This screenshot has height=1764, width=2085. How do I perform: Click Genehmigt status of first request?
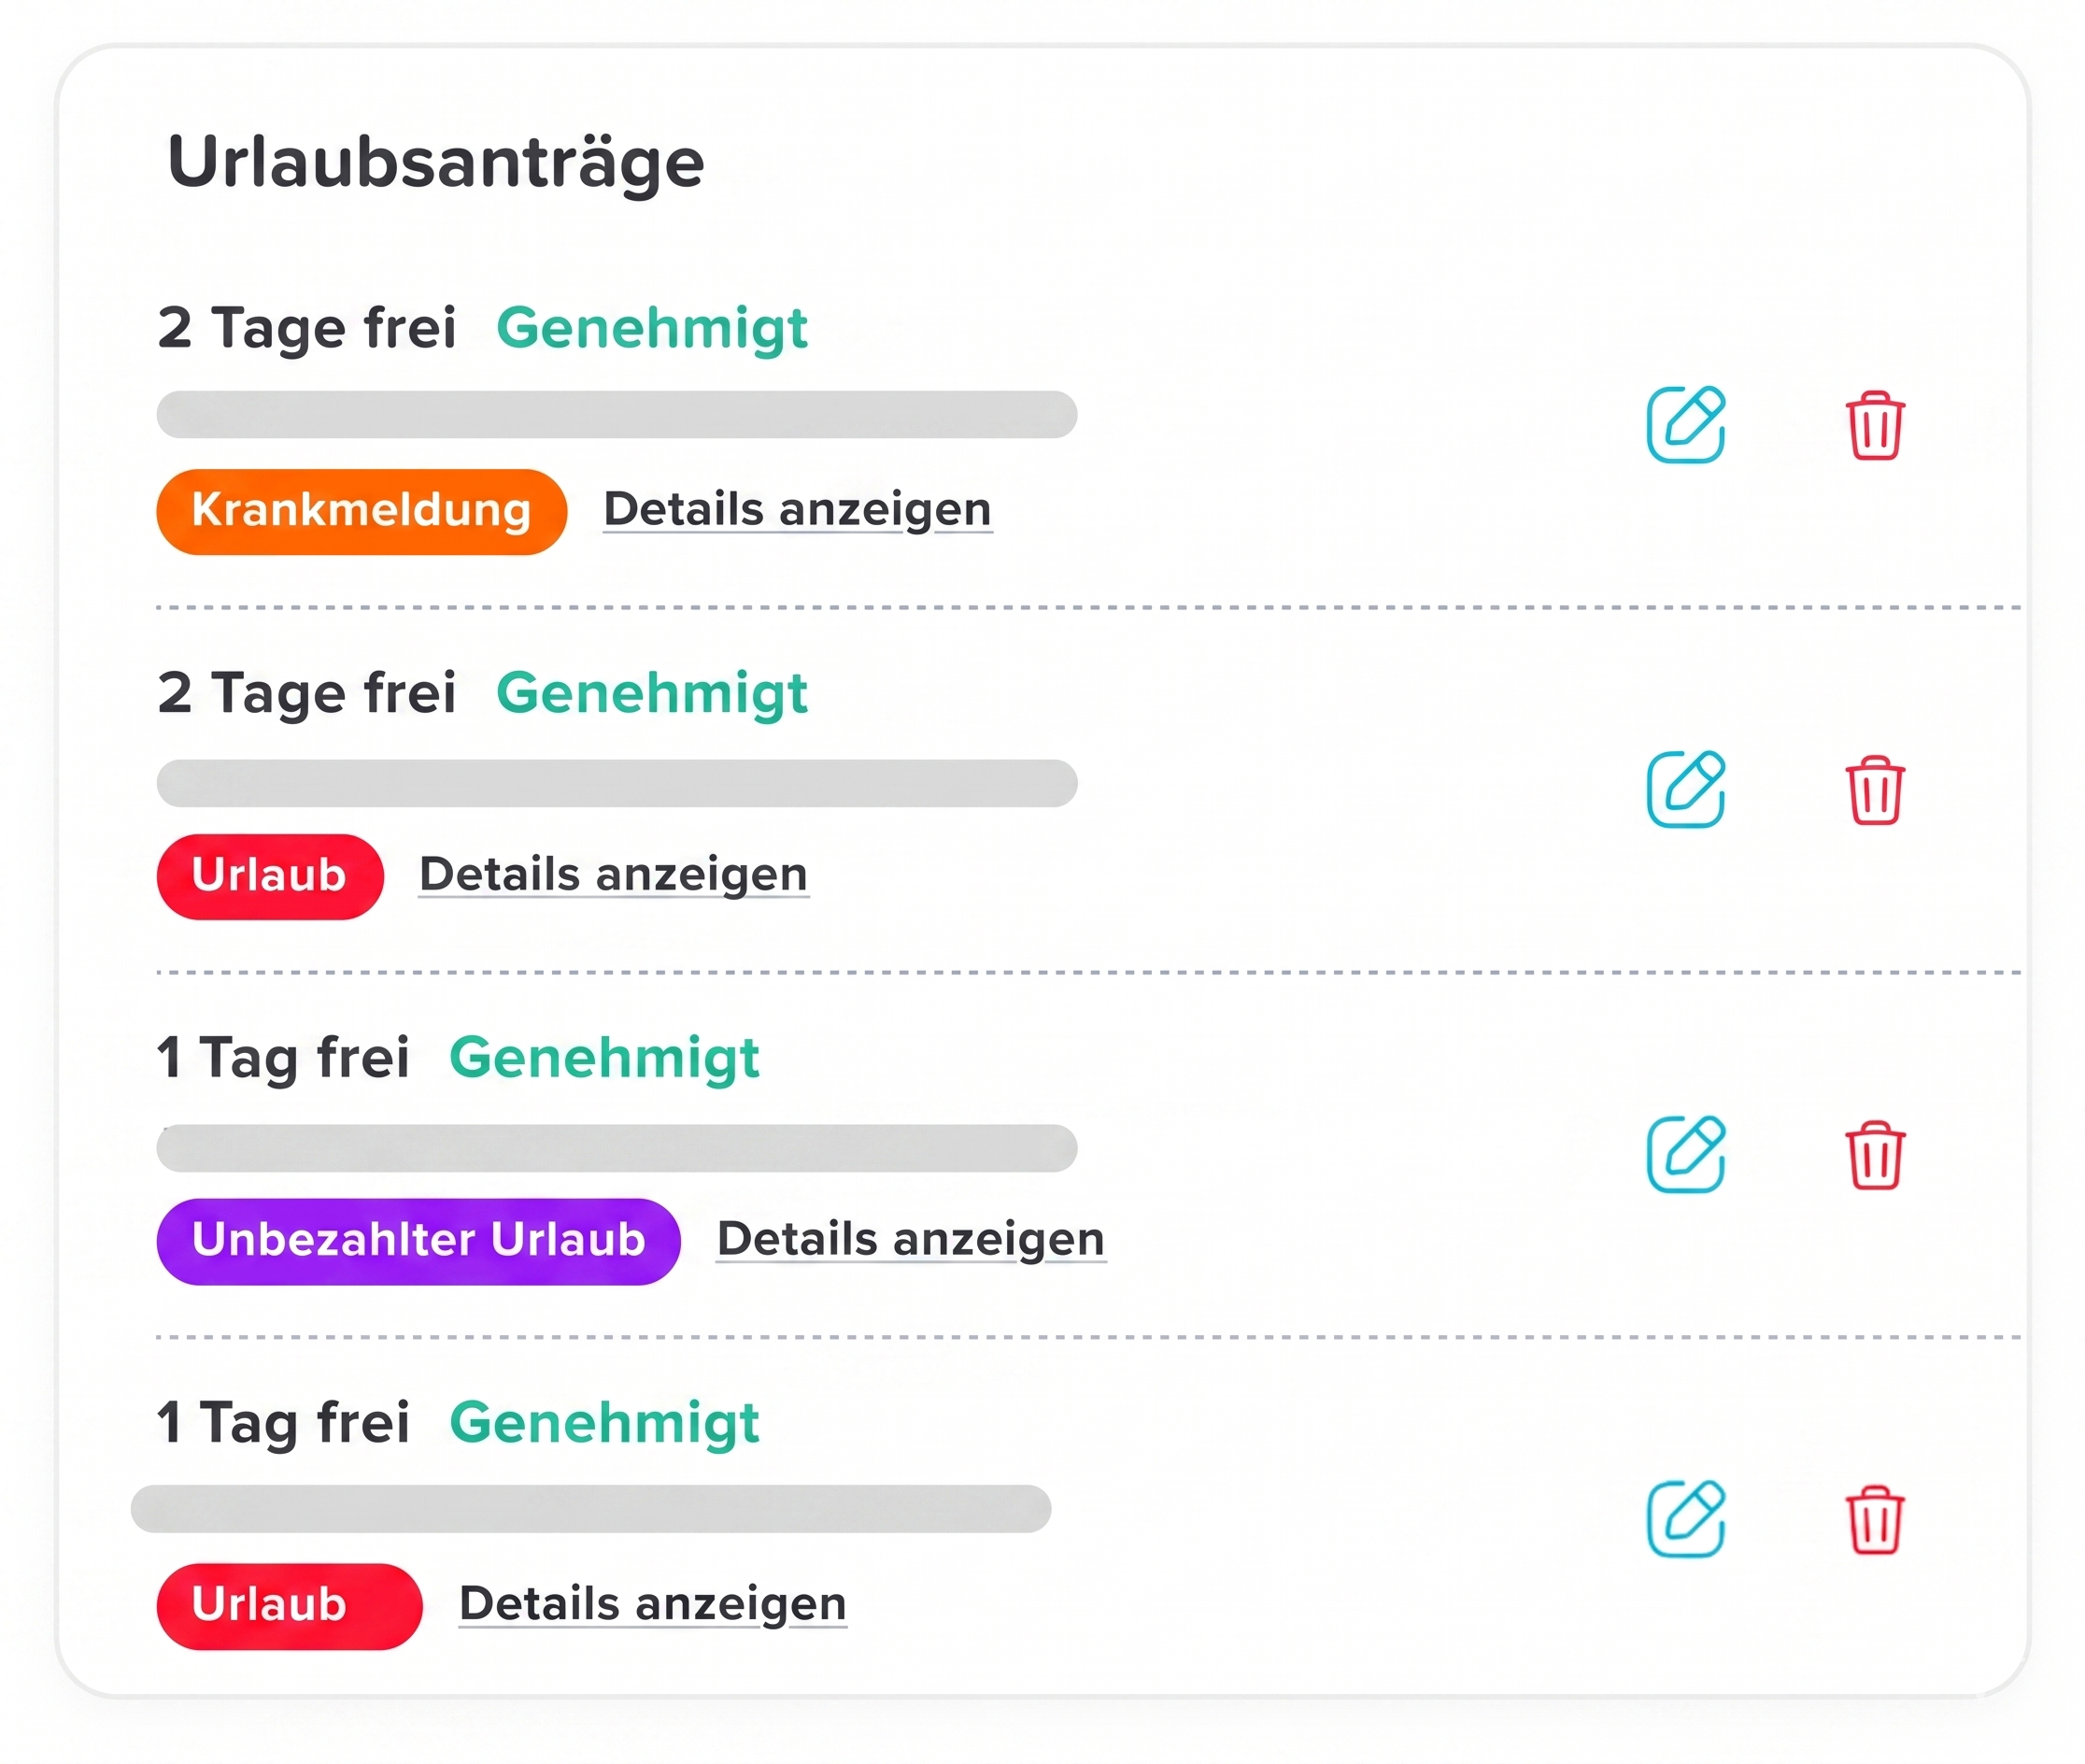tap(651, 328)
